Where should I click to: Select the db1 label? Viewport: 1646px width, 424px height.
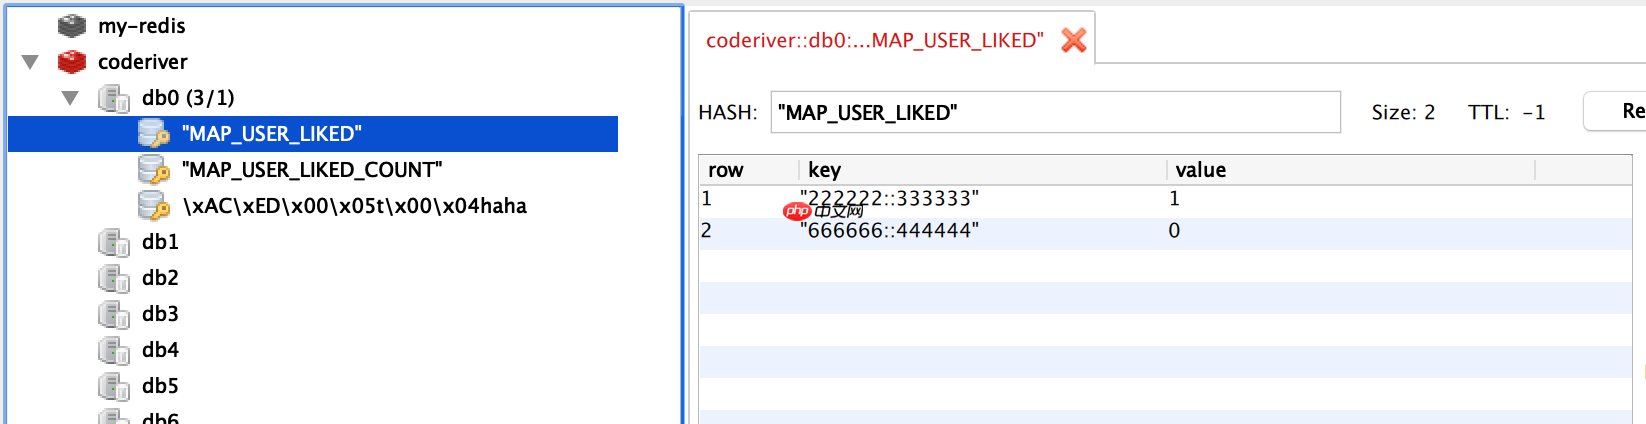click(x=160, y=242)
